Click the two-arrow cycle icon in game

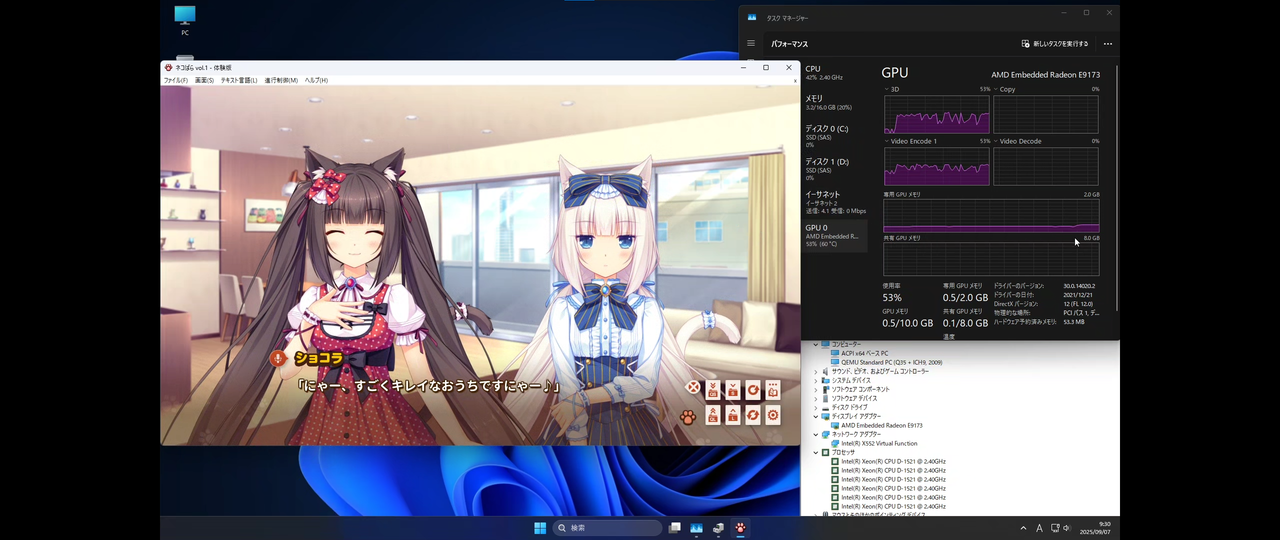coord(753,414)
